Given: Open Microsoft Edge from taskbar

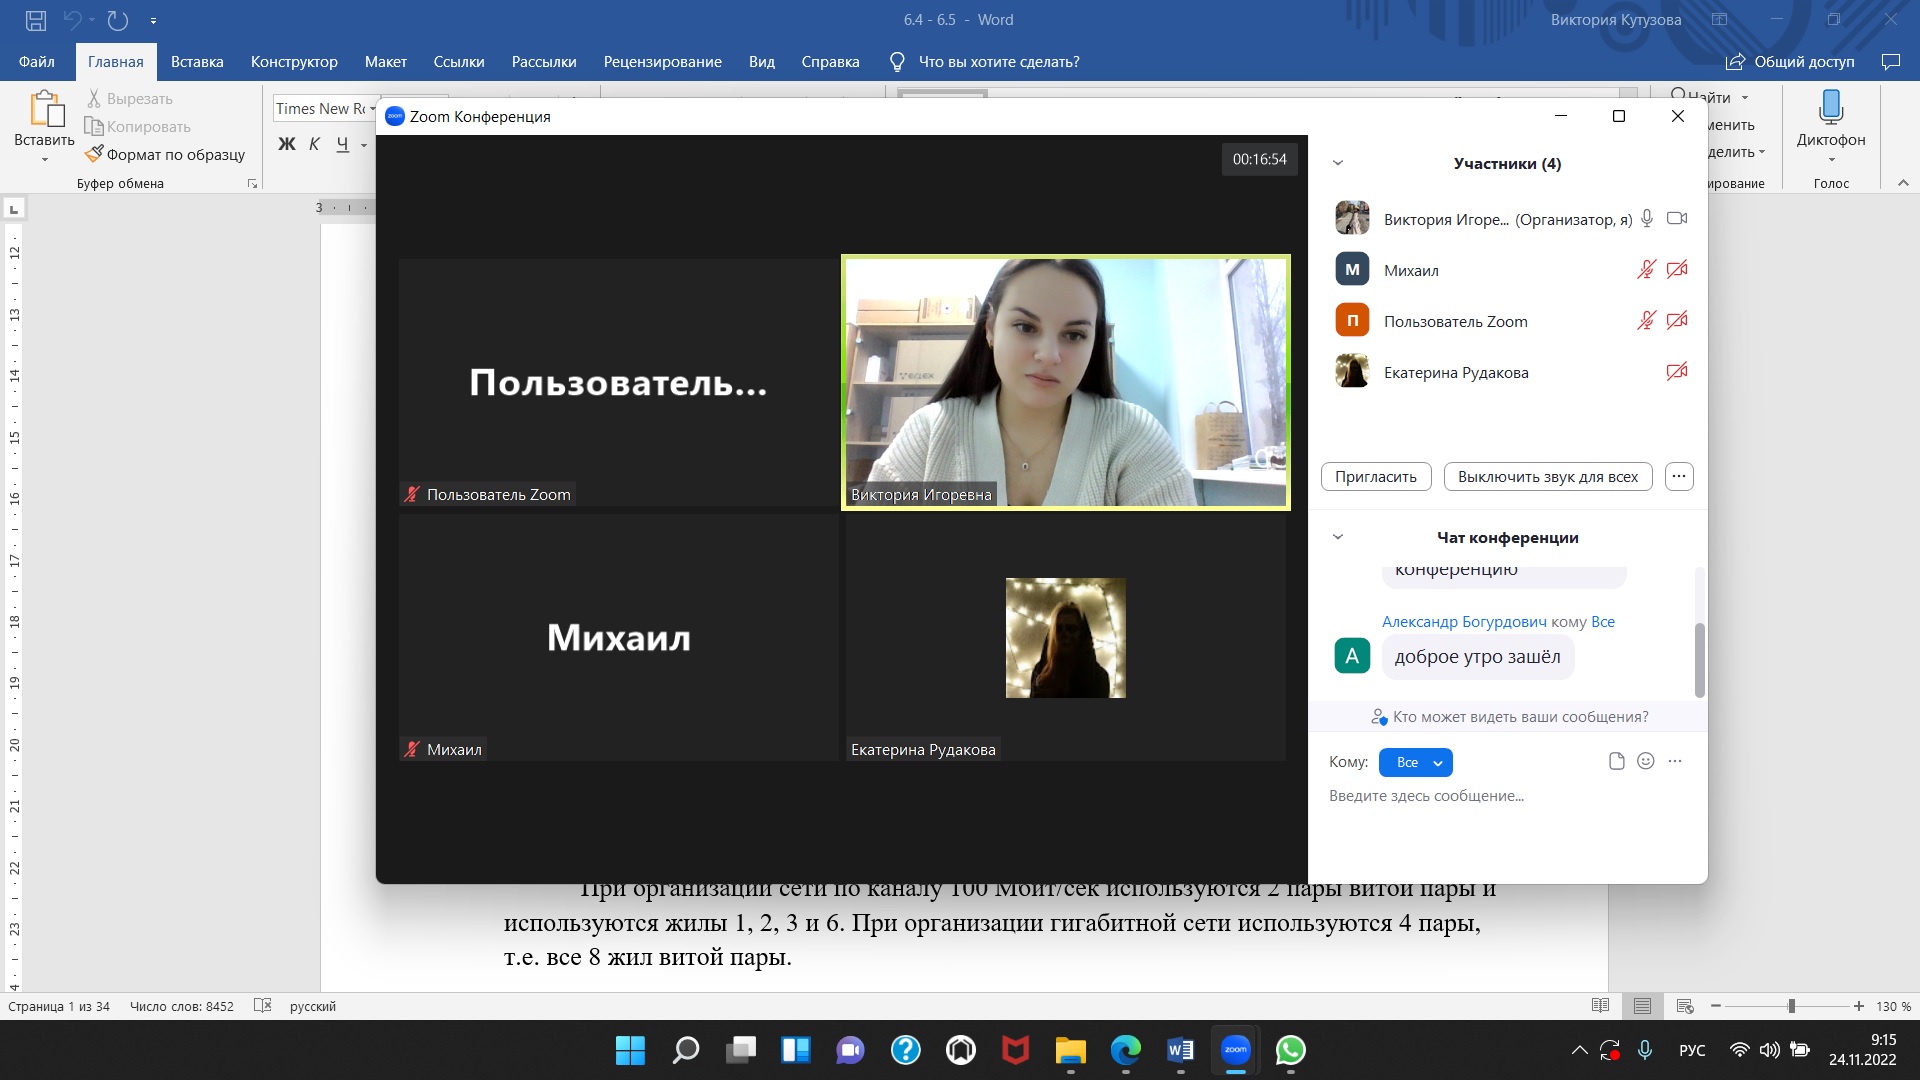Looking at the screenshot, I should [1126, 1050].
